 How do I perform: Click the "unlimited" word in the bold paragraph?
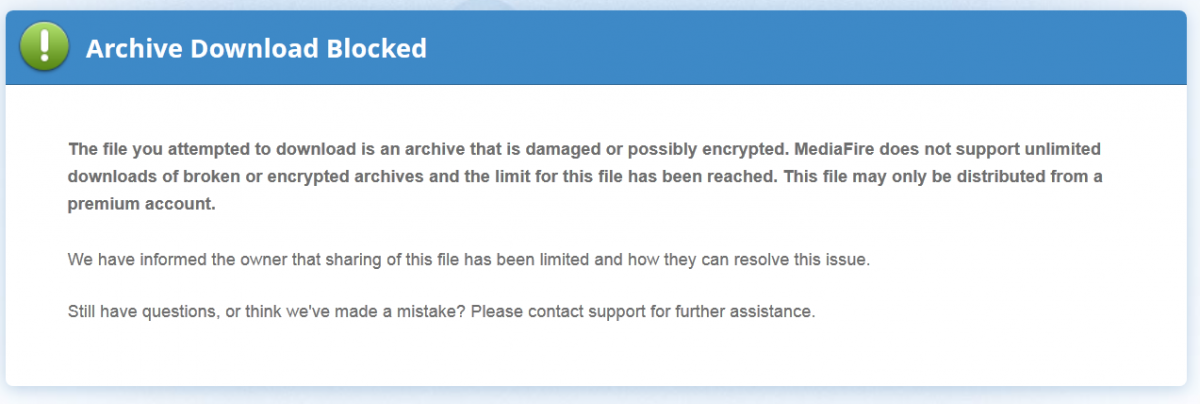pos(1054,150)
